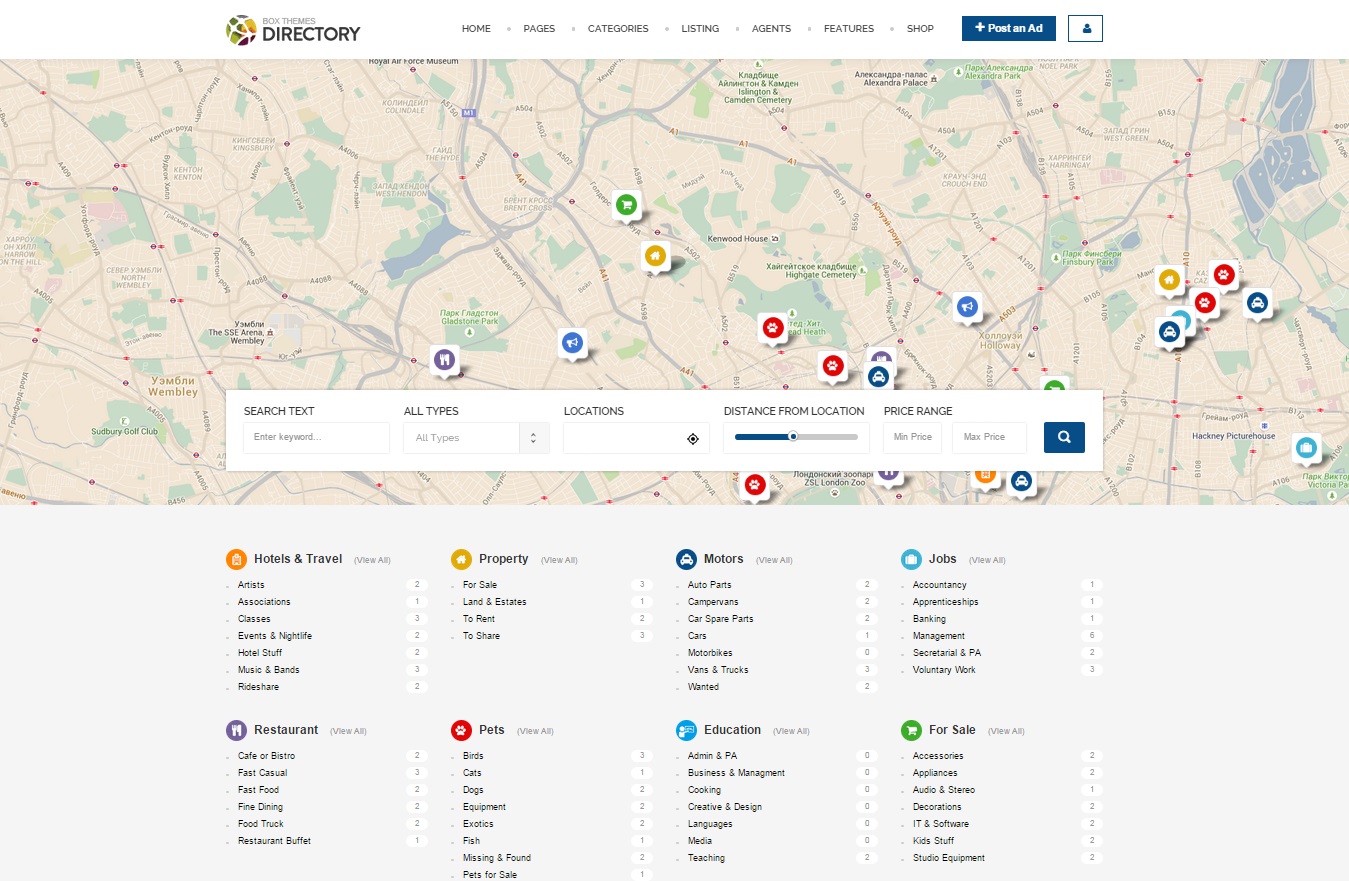This screenshot has height=881, width=1349.
Task: Click the Box Themes Directory logo
Action: [x=293, y=30]
